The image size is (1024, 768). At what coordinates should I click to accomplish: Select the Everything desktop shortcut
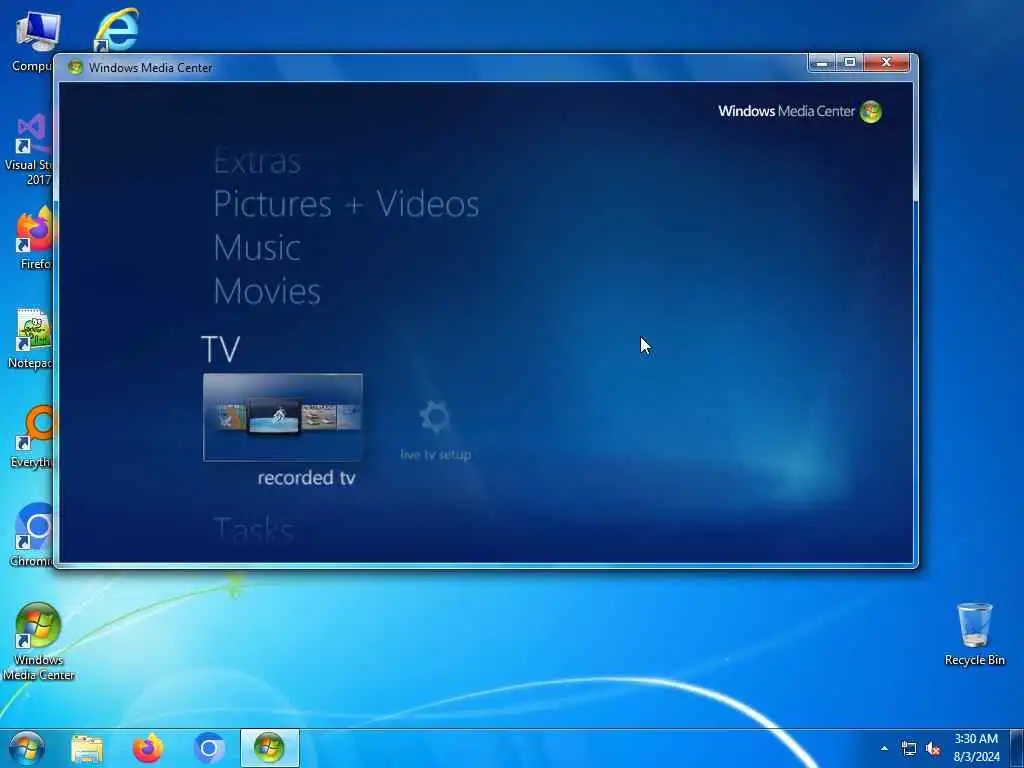pyautogui.click(x=33, y=436)
